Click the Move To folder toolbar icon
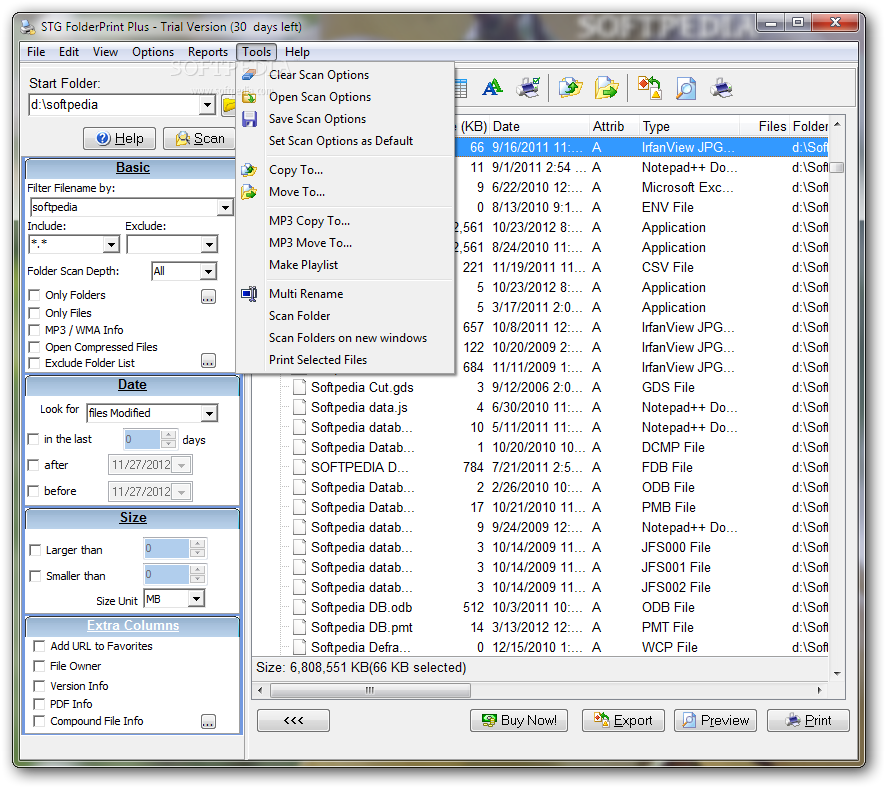886x788 pixels. [x=606, y=88]
